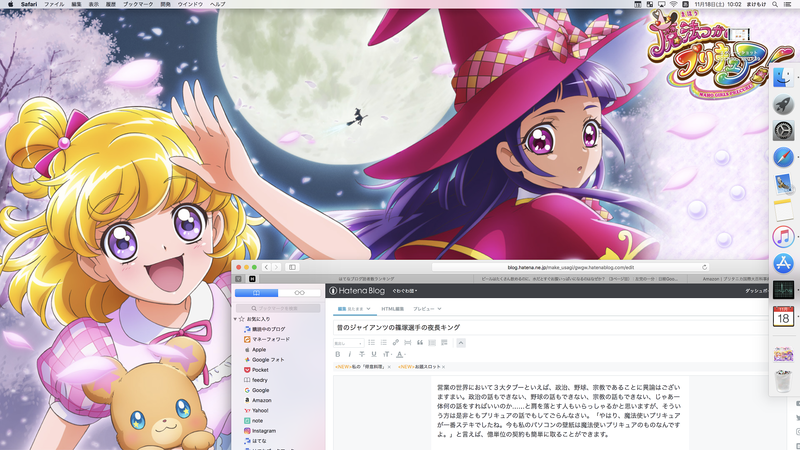This screenshot has width=800, height=450.
Task: Open Finder from the Dock
Action: (x=783, y=78)
